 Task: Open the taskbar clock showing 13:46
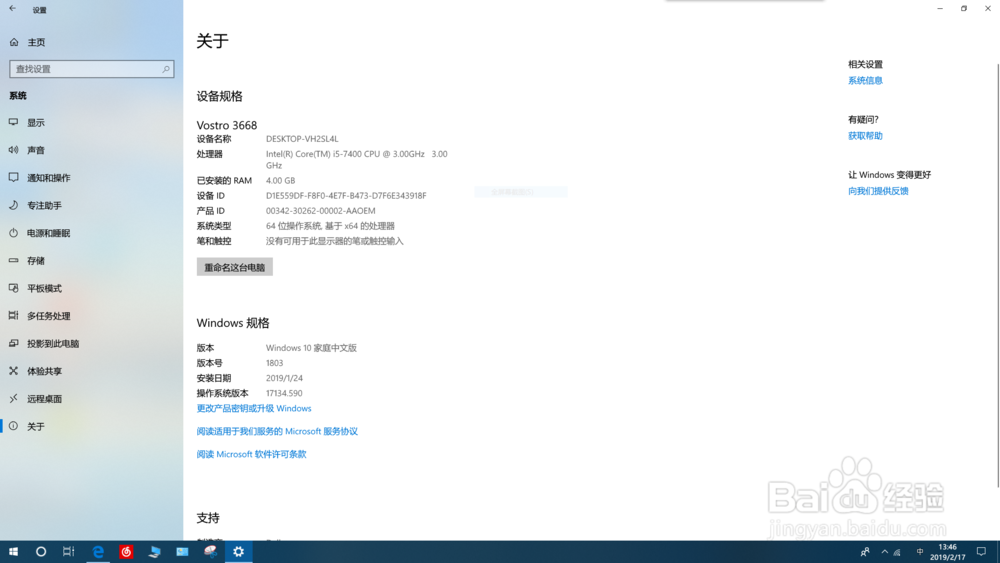pyautogui.click(x=948, y=552)
